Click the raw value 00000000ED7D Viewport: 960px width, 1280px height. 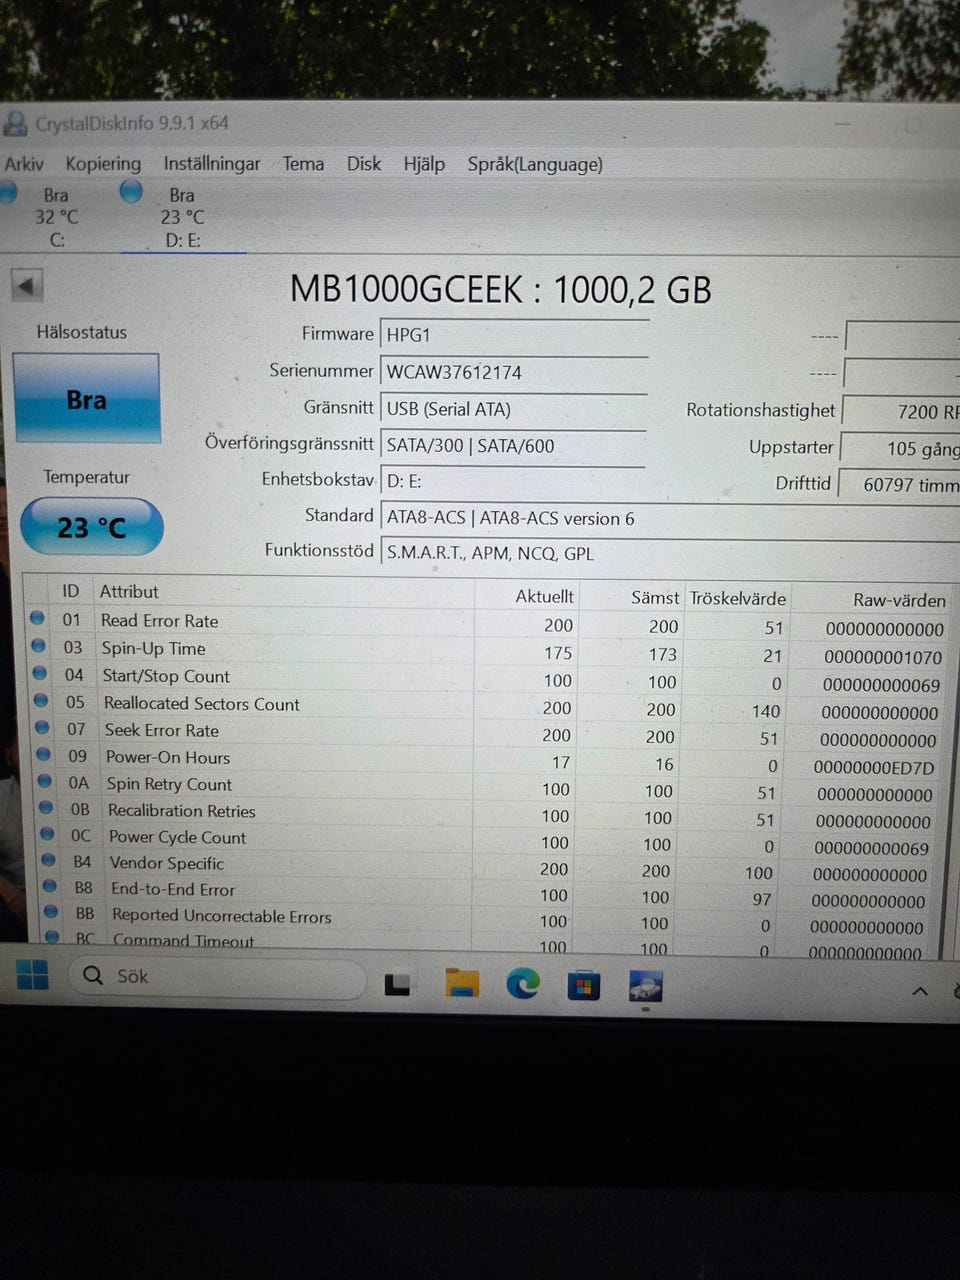pos(874,768)
